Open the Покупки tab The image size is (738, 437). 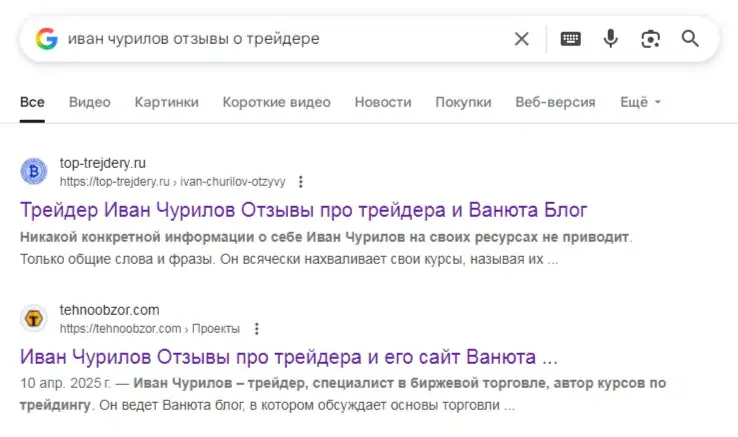click(x=463, y=102)
